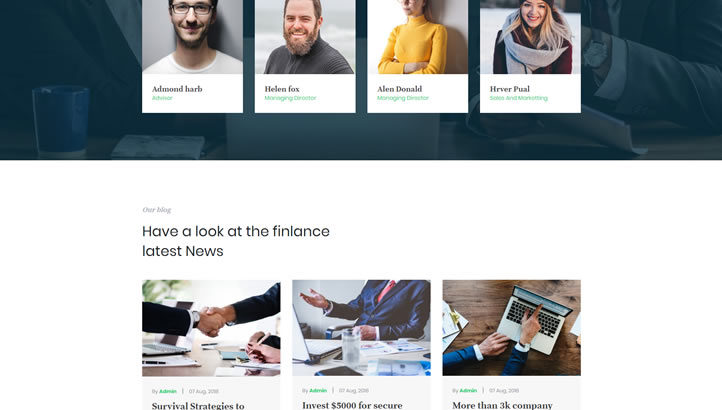Click the Admond harb name link
Viewport: 722px width, 410px height.
pos(177,89)
